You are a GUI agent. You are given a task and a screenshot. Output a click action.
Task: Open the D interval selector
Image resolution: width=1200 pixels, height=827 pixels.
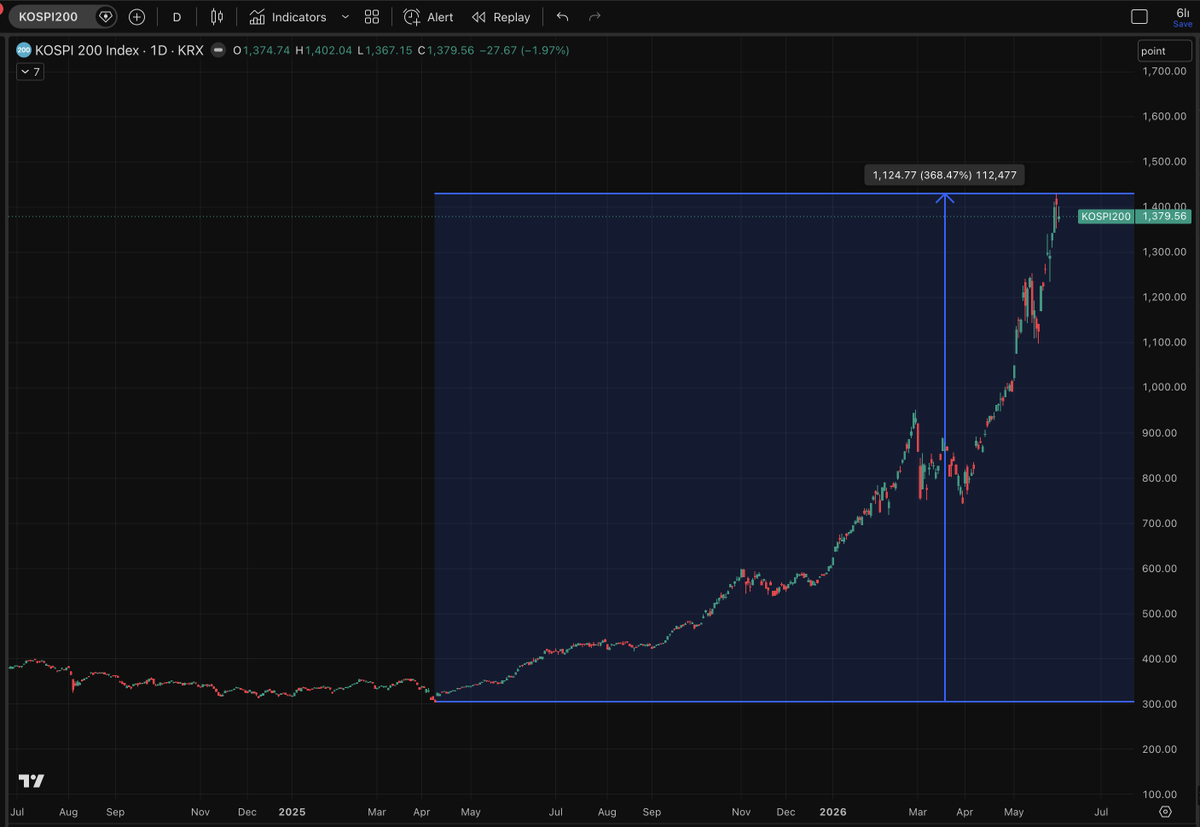click(x=177, y=17)
